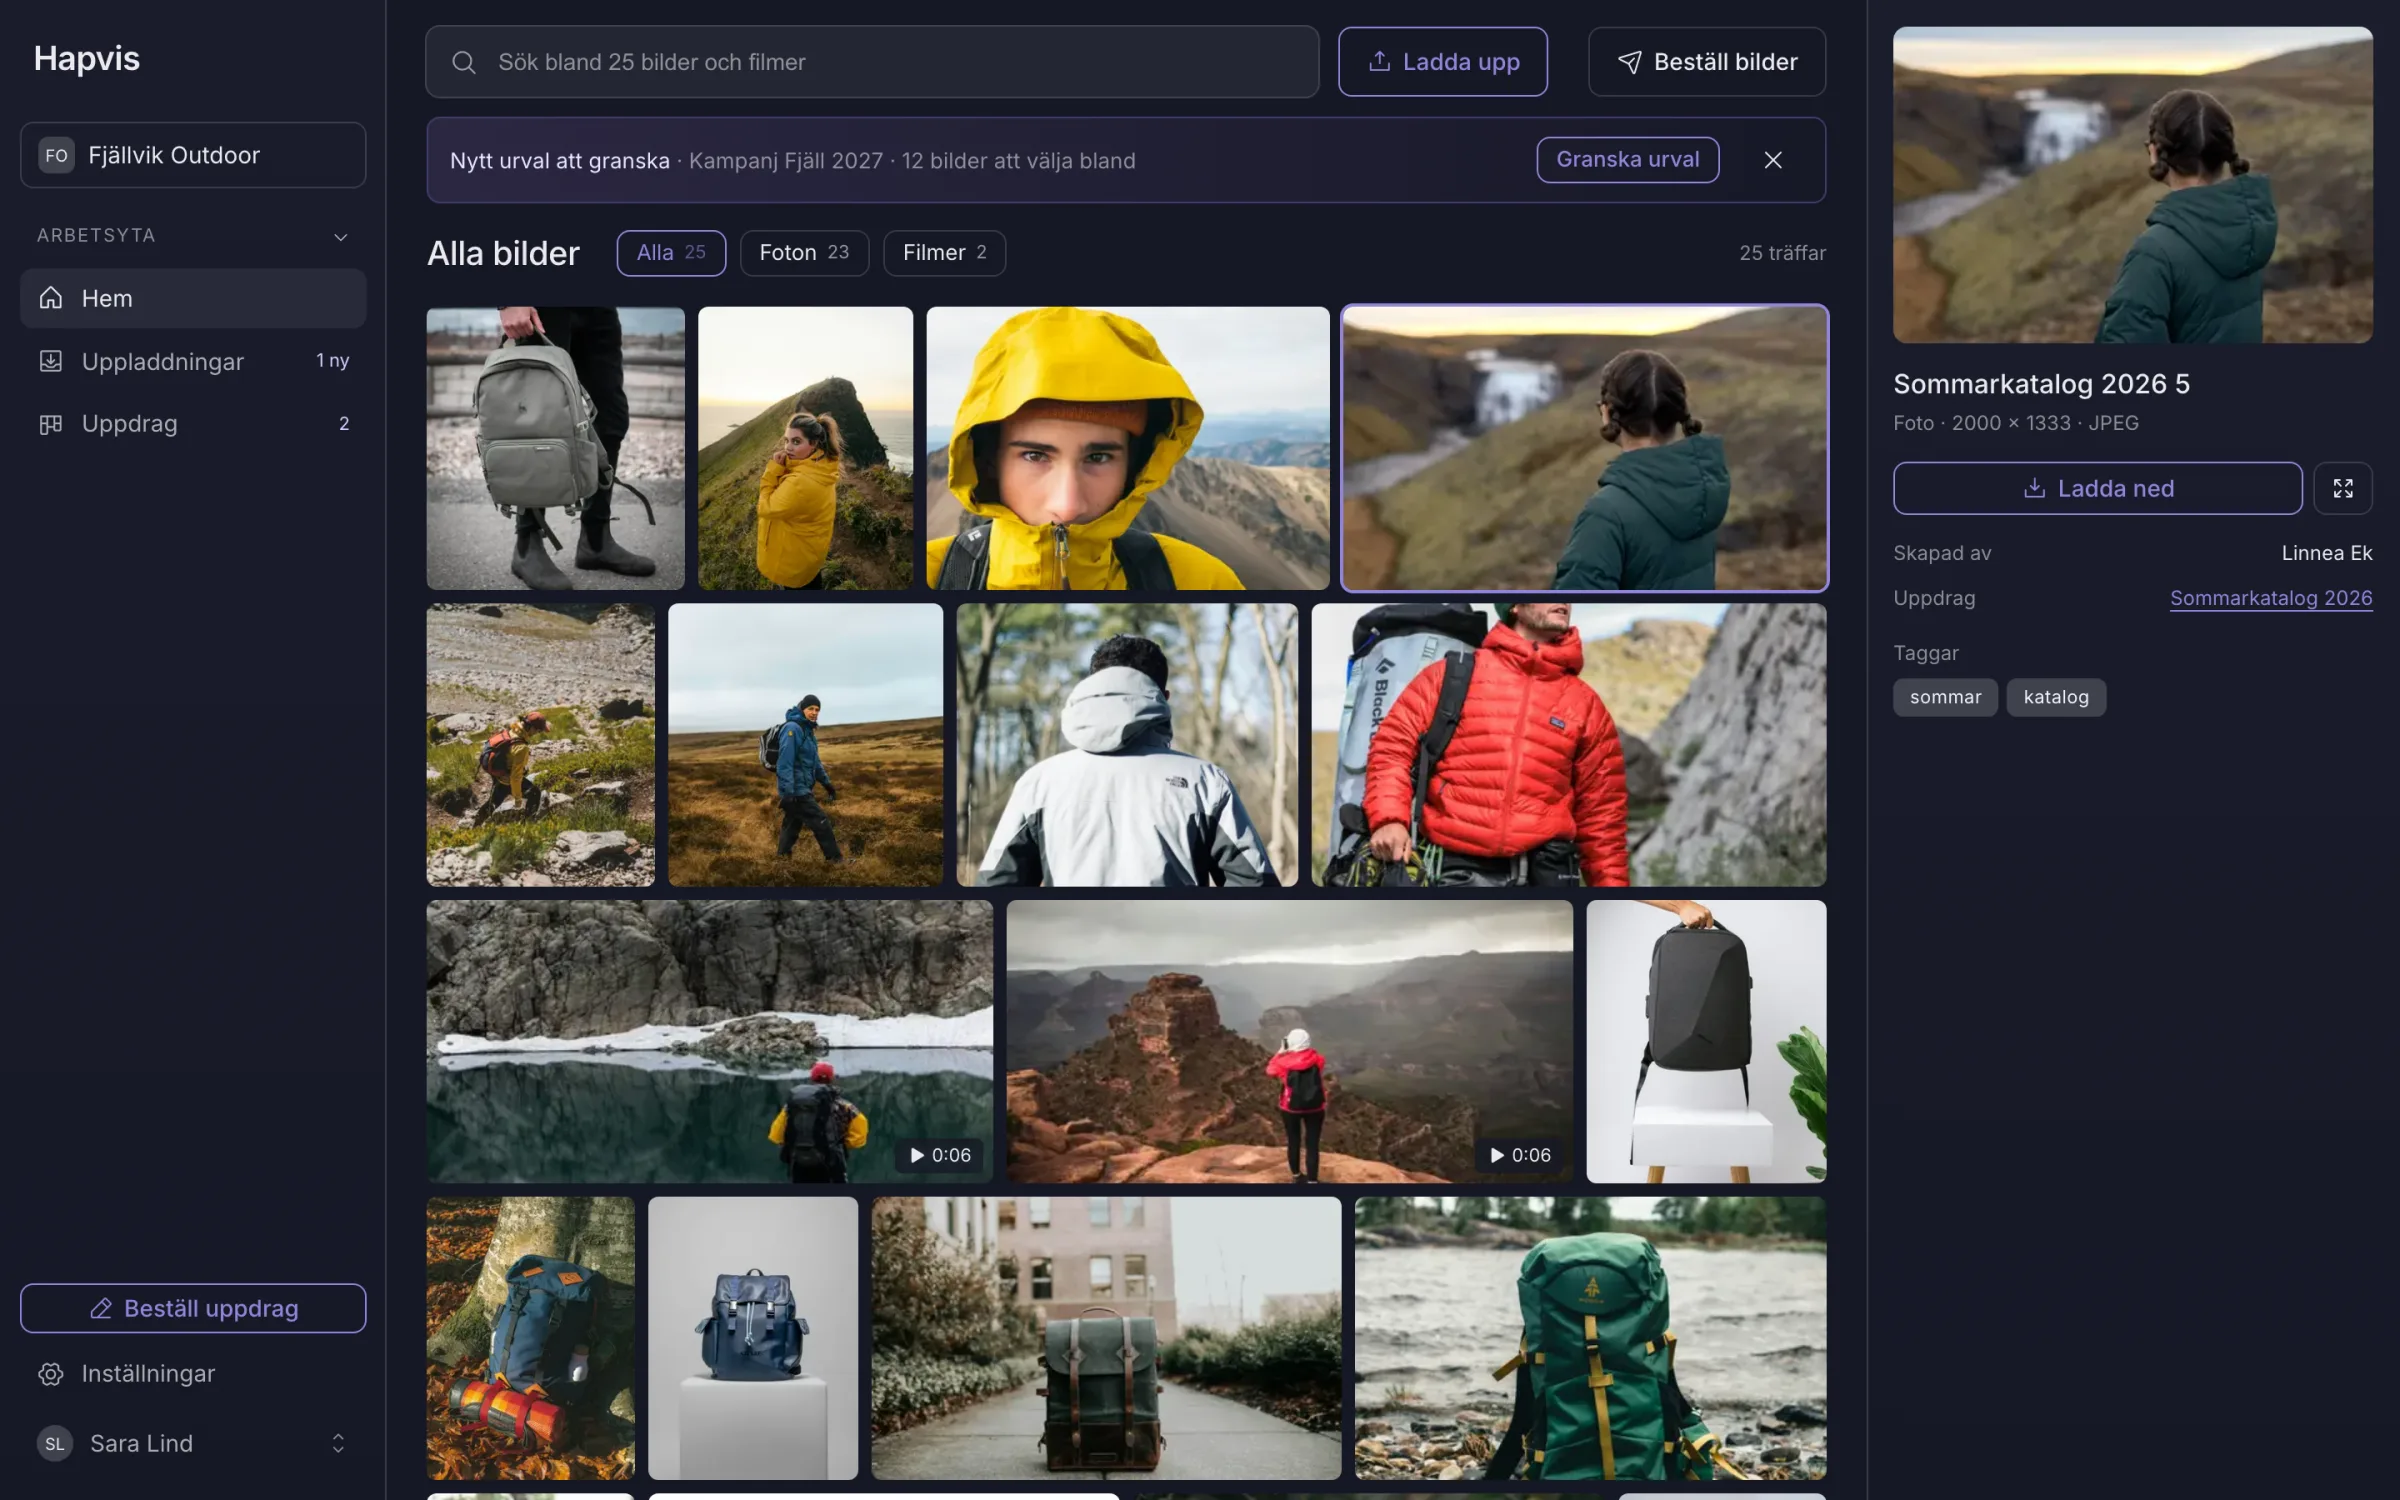Switch to the Foton 23 tab
2400x1500 pixels.
point(804,253)
